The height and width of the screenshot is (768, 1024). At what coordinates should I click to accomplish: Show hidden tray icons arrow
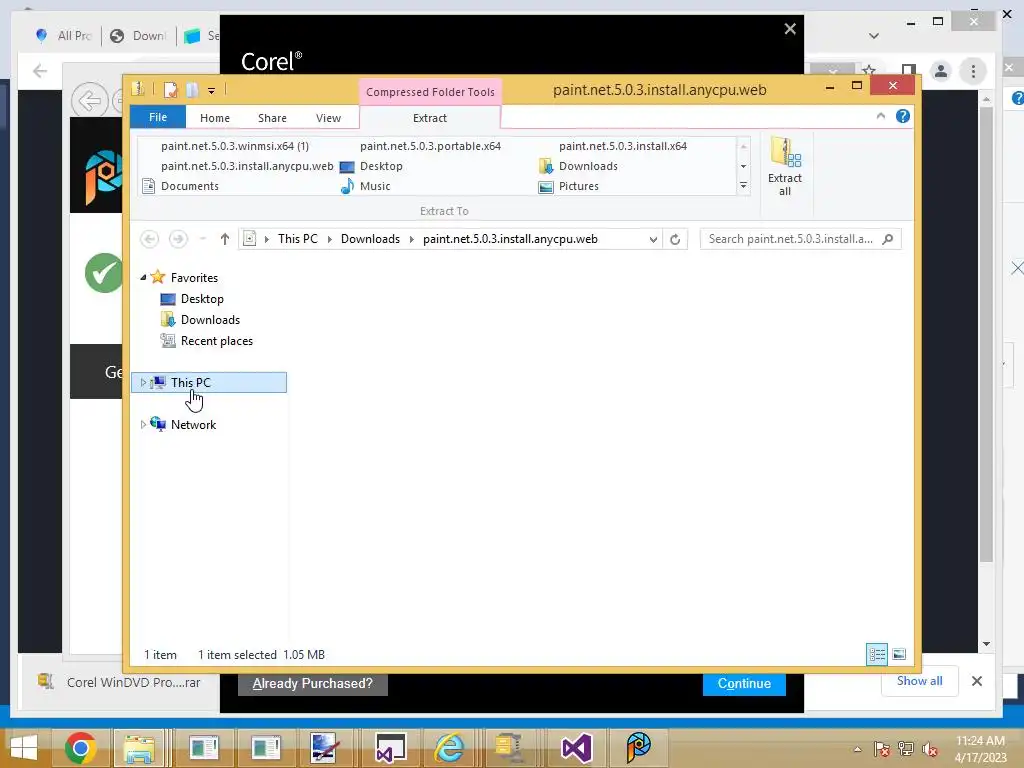point(857,750)
